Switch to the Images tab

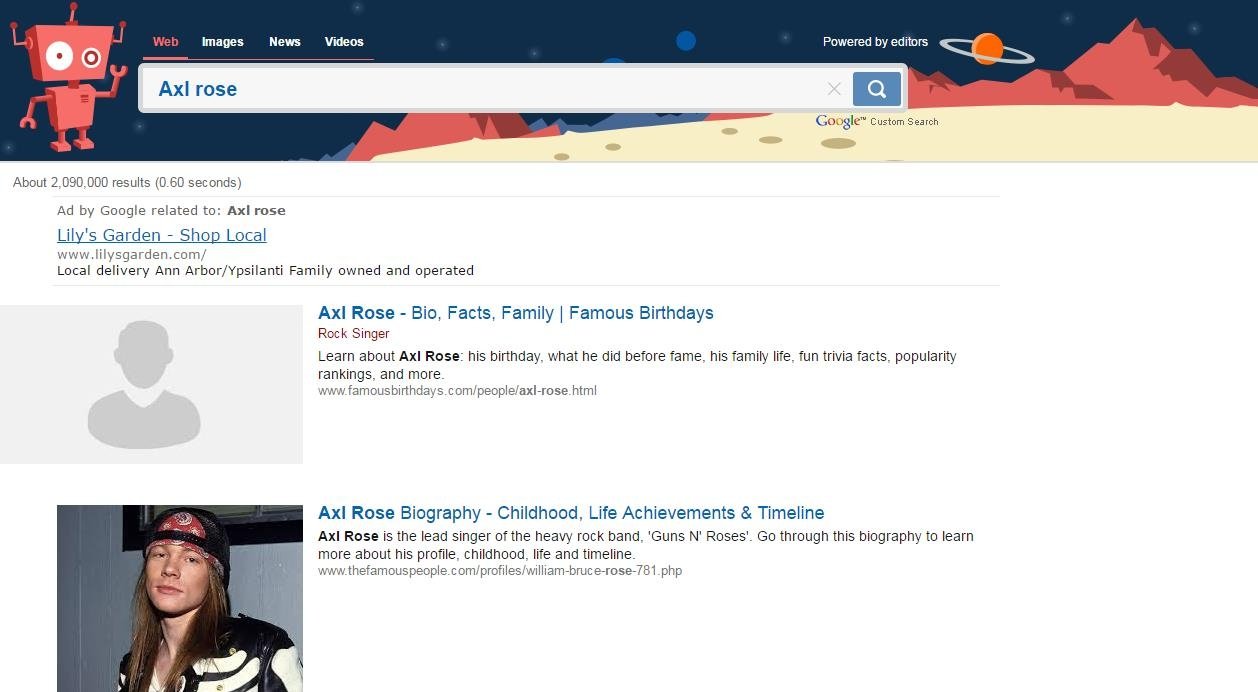click(223, 42)
